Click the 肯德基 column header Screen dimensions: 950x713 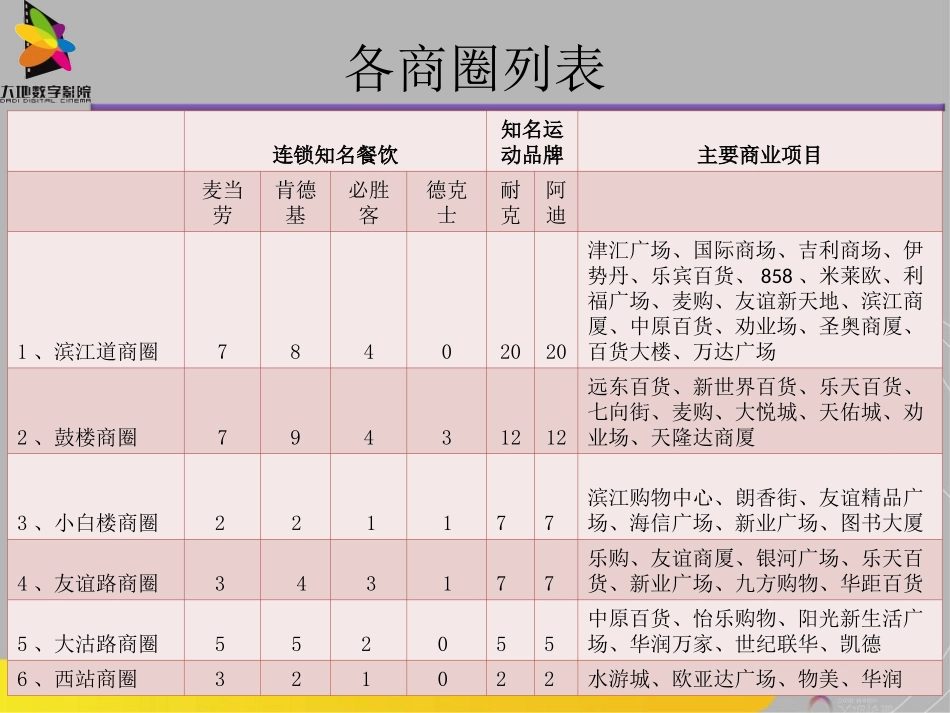pyautogui.click(x=296, y=202)
